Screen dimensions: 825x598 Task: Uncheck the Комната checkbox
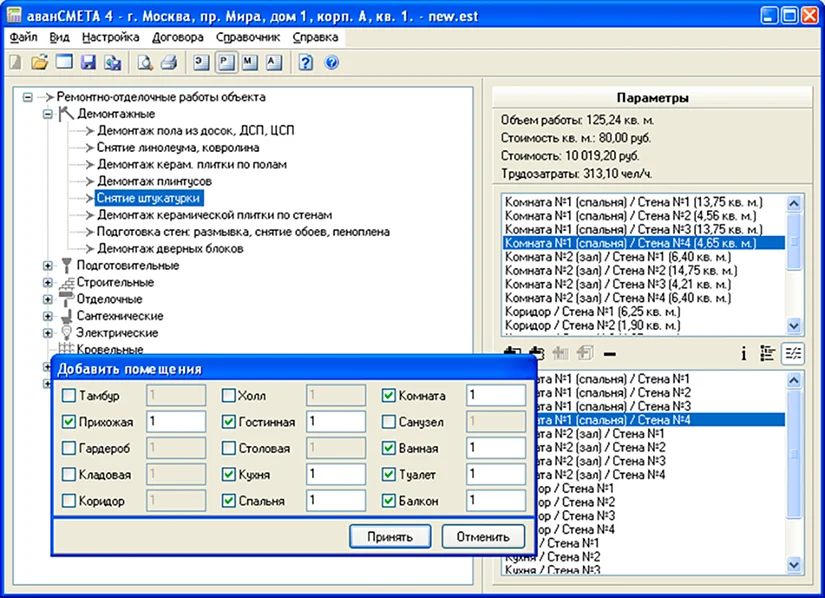point(388,396)
